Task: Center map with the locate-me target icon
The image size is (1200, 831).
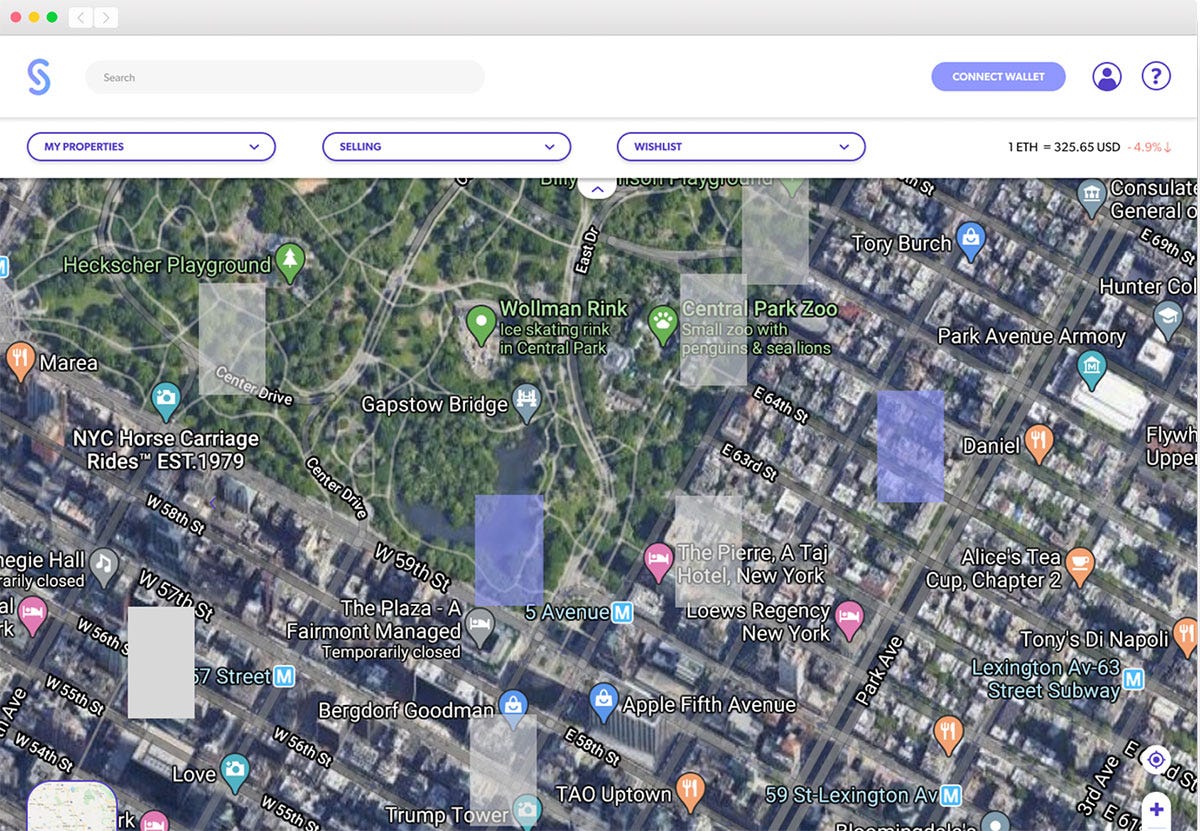Action: click(1156, 760)
